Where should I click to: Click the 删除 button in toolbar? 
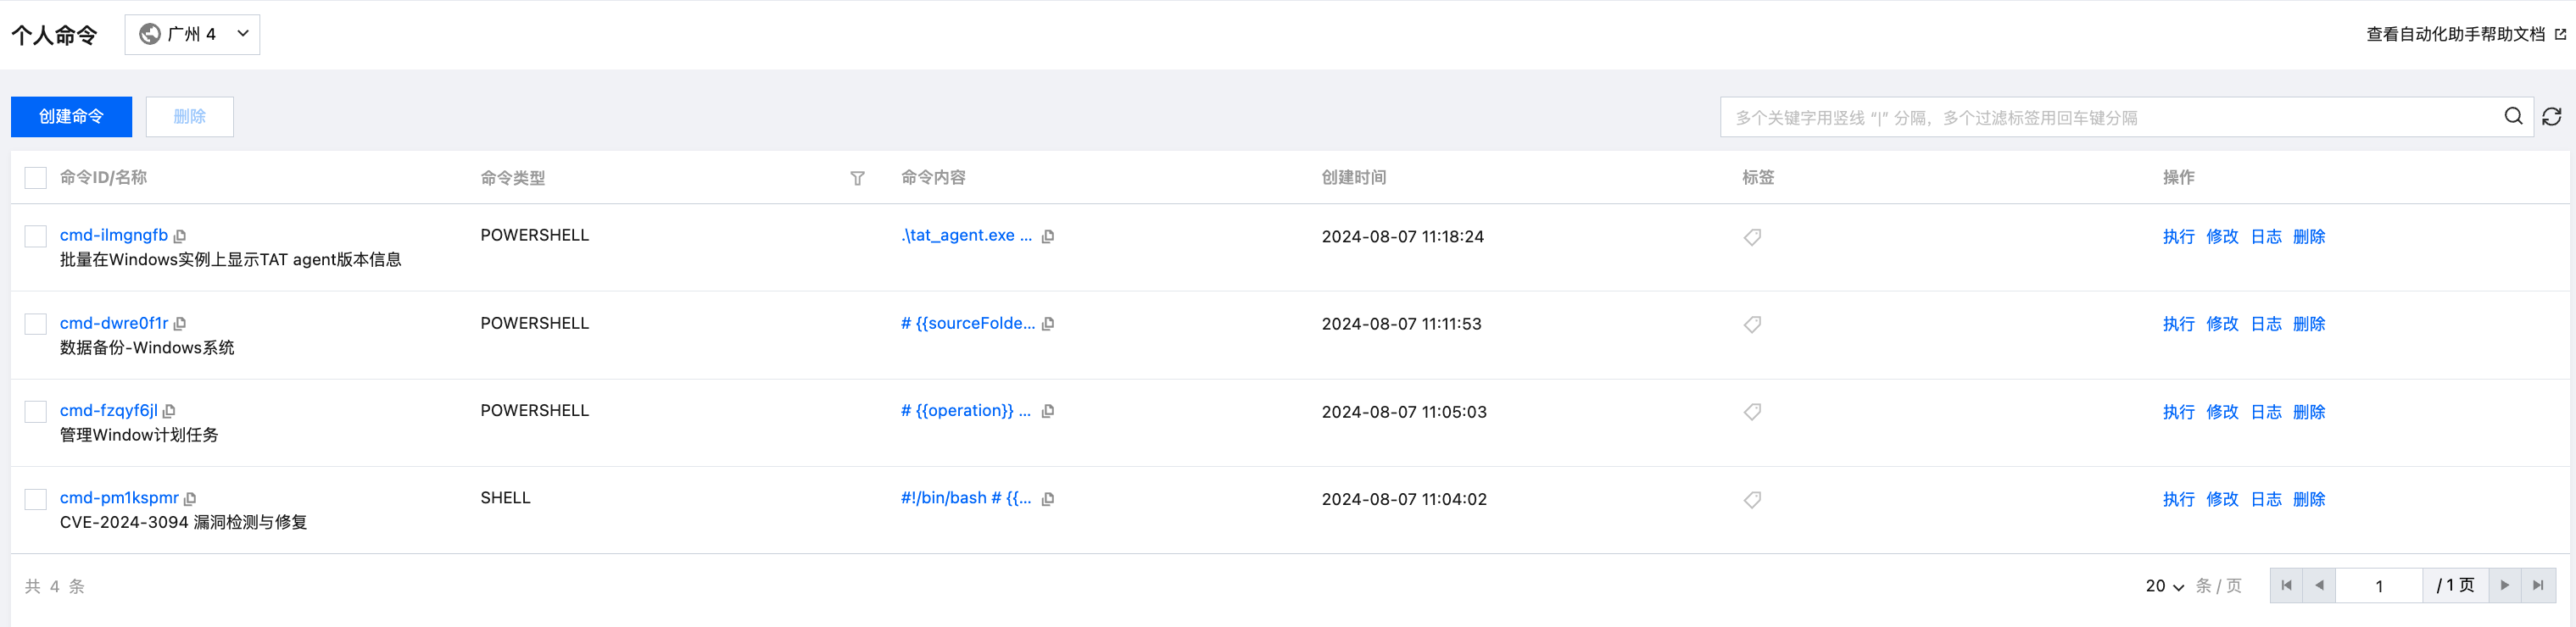[x=190, y=117]
